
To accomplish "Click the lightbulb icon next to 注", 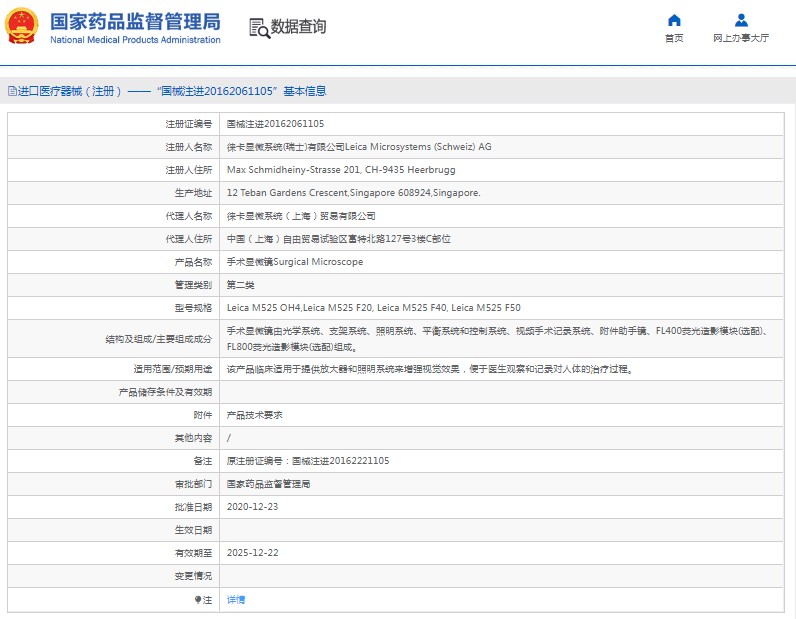I will coord(198,600).
